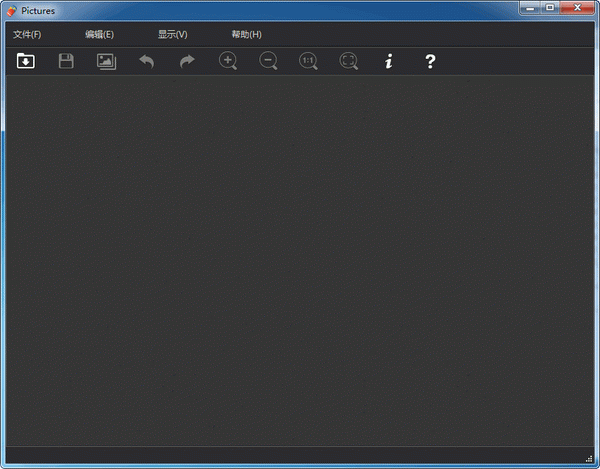Zoom in with the plus magnifier
Screen dimensions: 600x469
click(228, 61)
